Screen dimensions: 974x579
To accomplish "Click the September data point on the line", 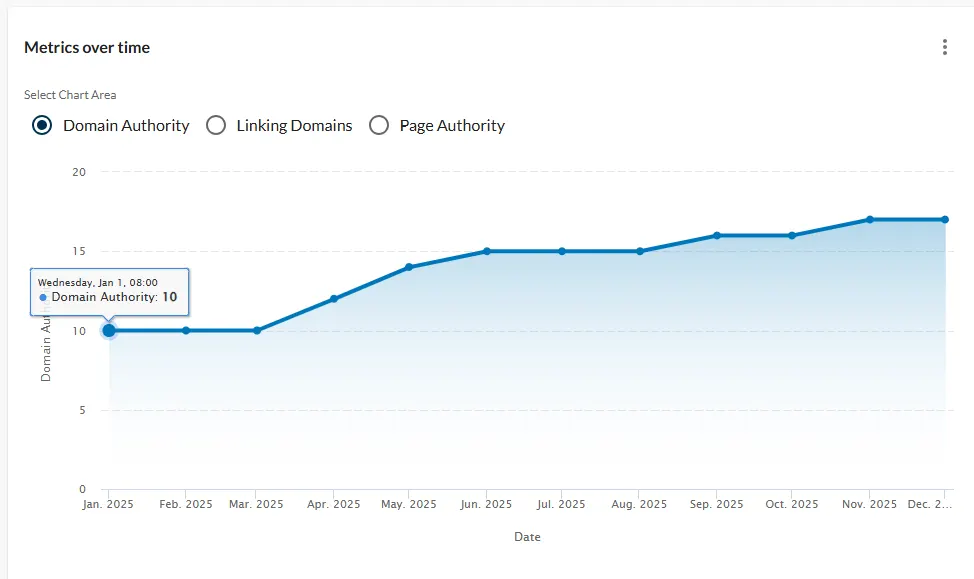I will tap(715, 235).
